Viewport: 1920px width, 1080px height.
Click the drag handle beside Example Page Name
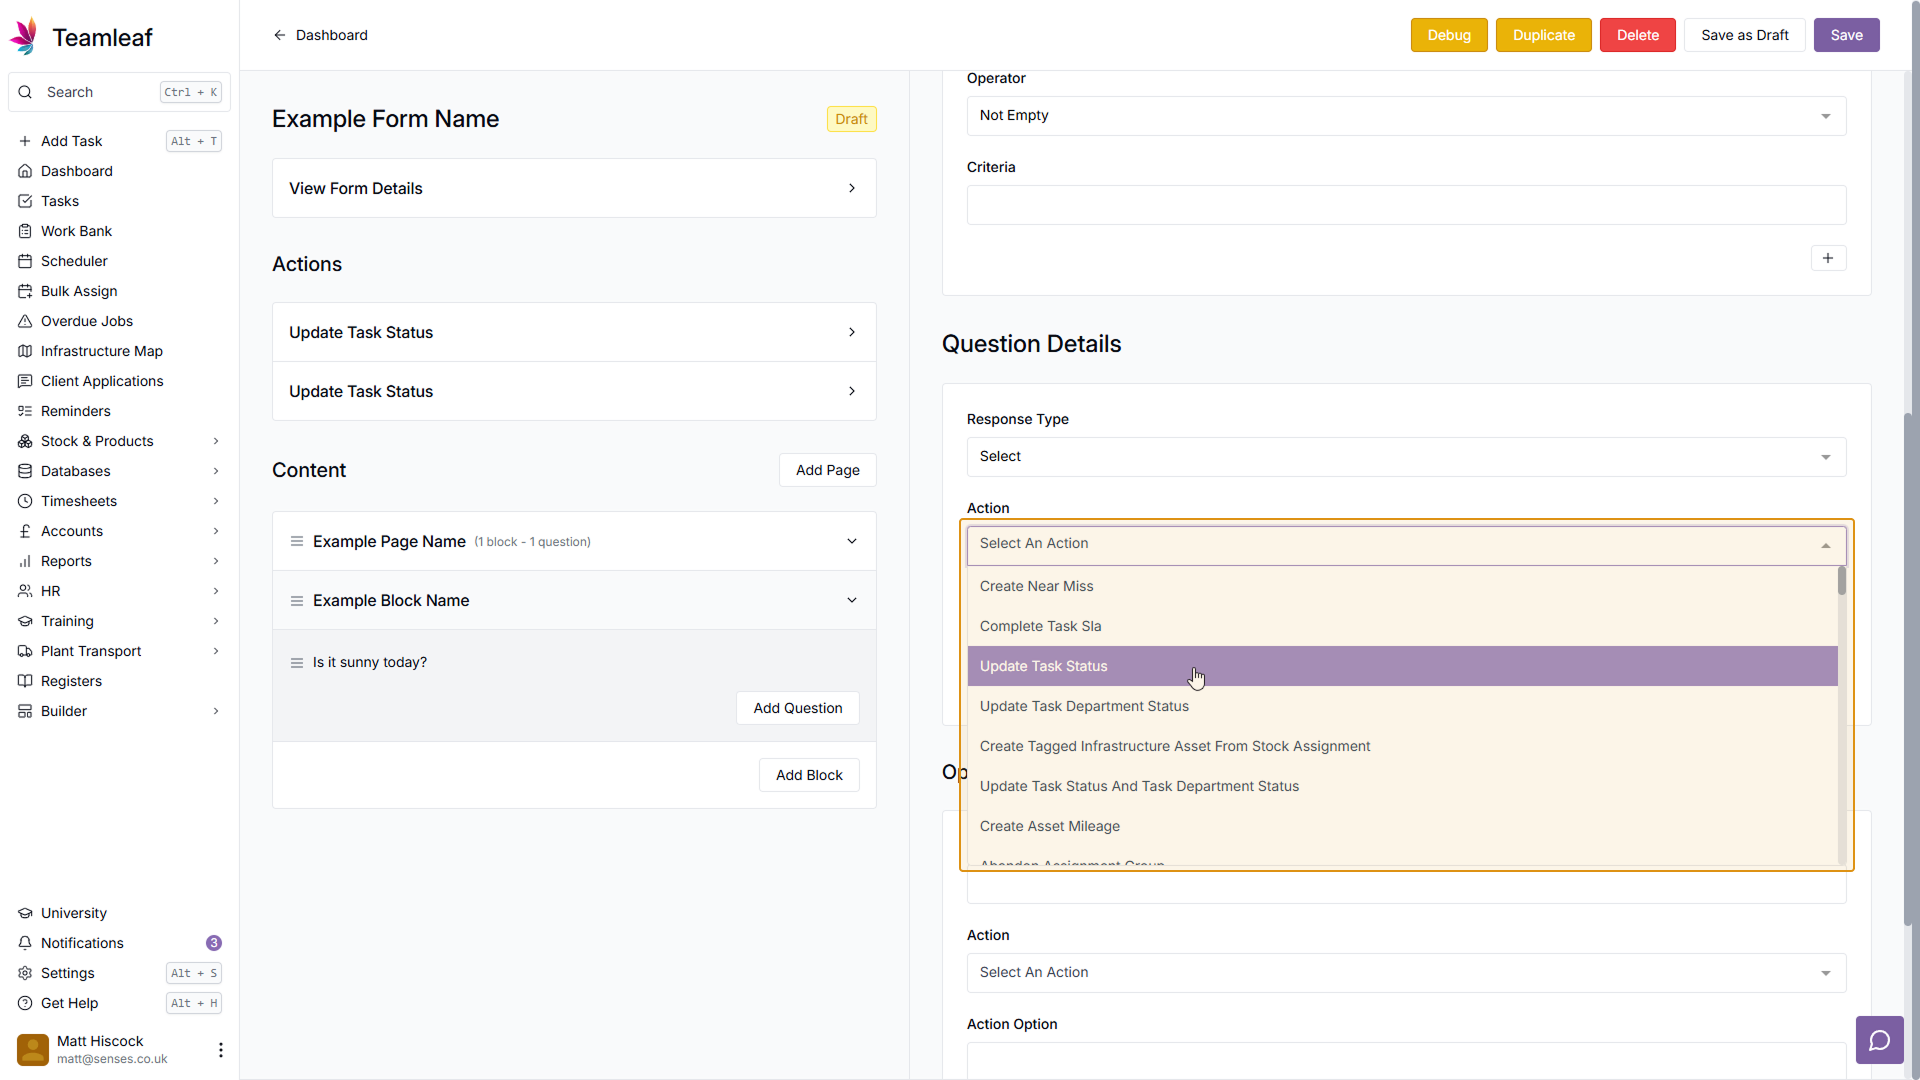point(297,541)
